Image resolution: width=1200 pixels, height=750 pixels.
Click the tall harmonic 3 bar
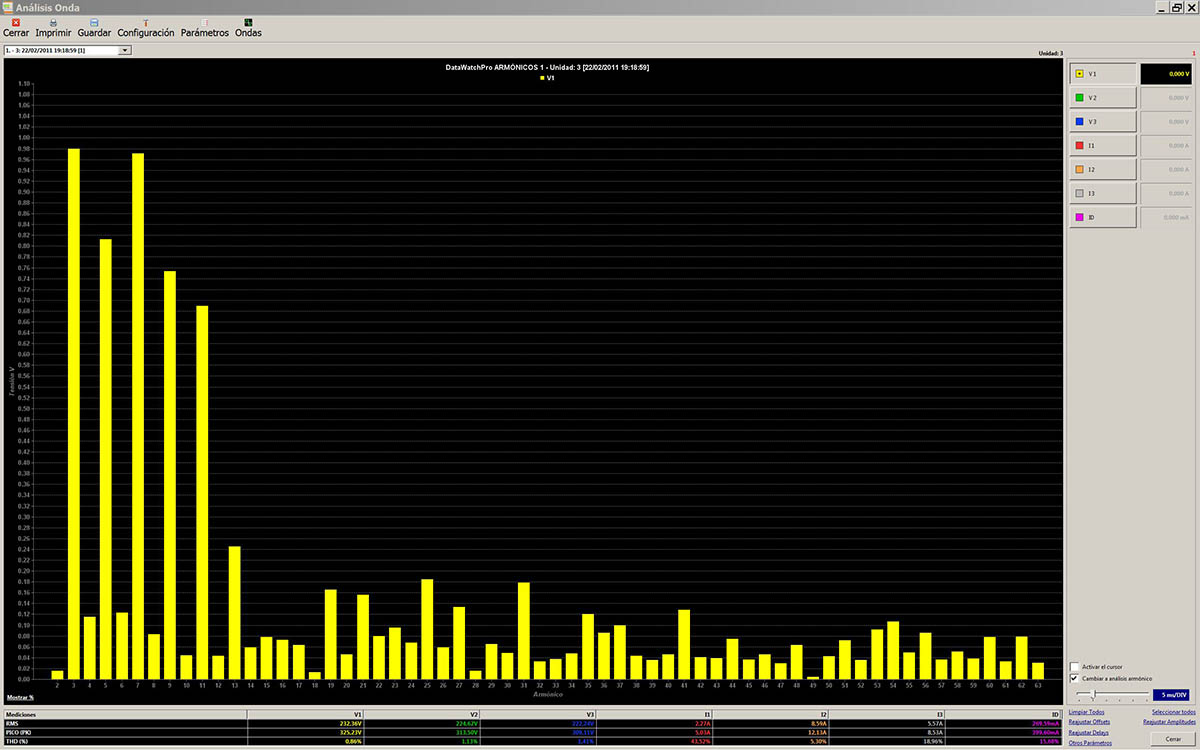(x=73, y=413)
